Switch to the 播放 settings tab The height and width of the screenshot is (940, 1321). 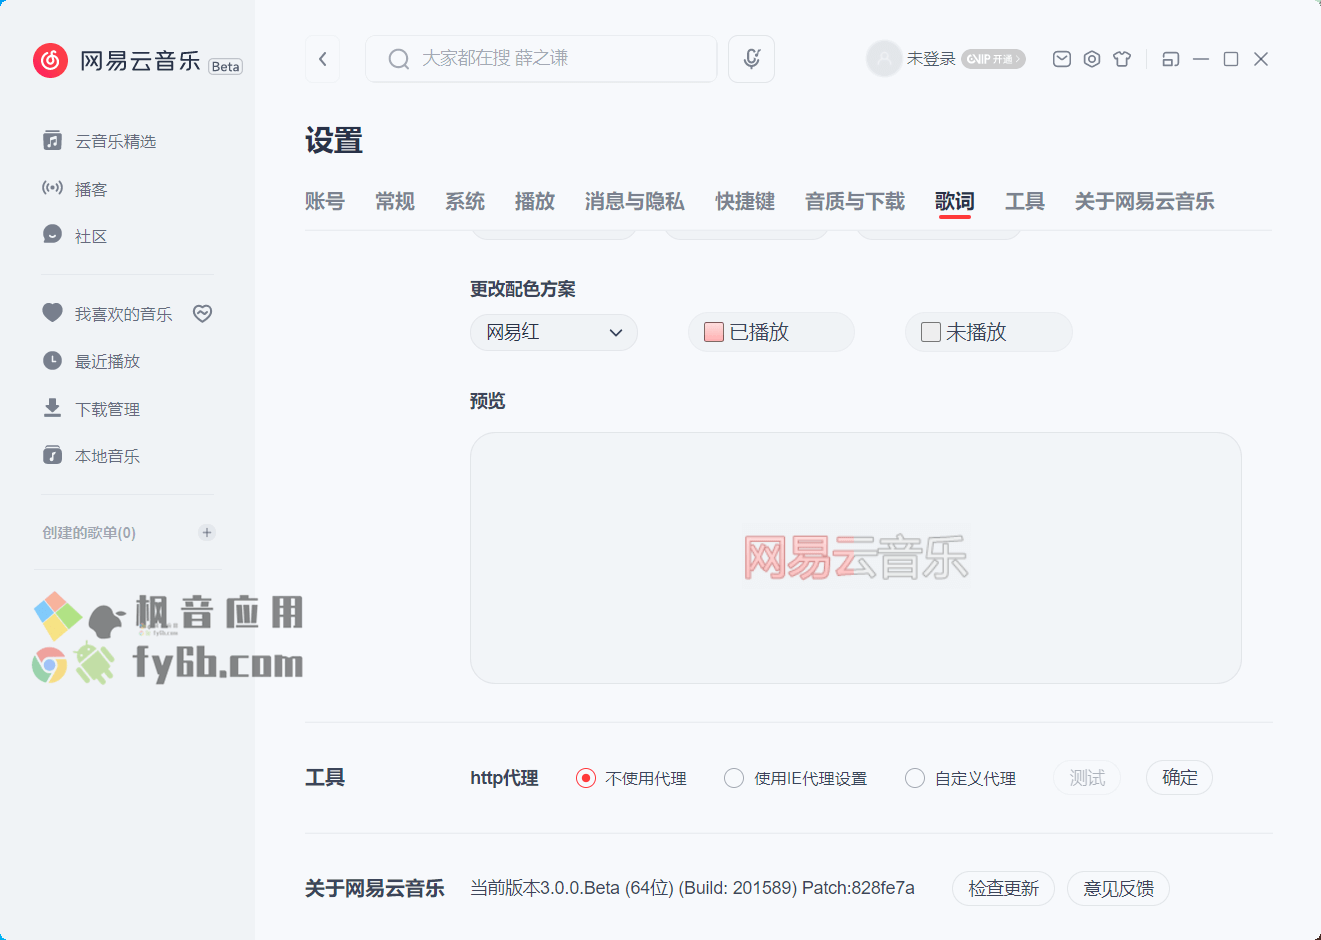(x=535, y=201)
